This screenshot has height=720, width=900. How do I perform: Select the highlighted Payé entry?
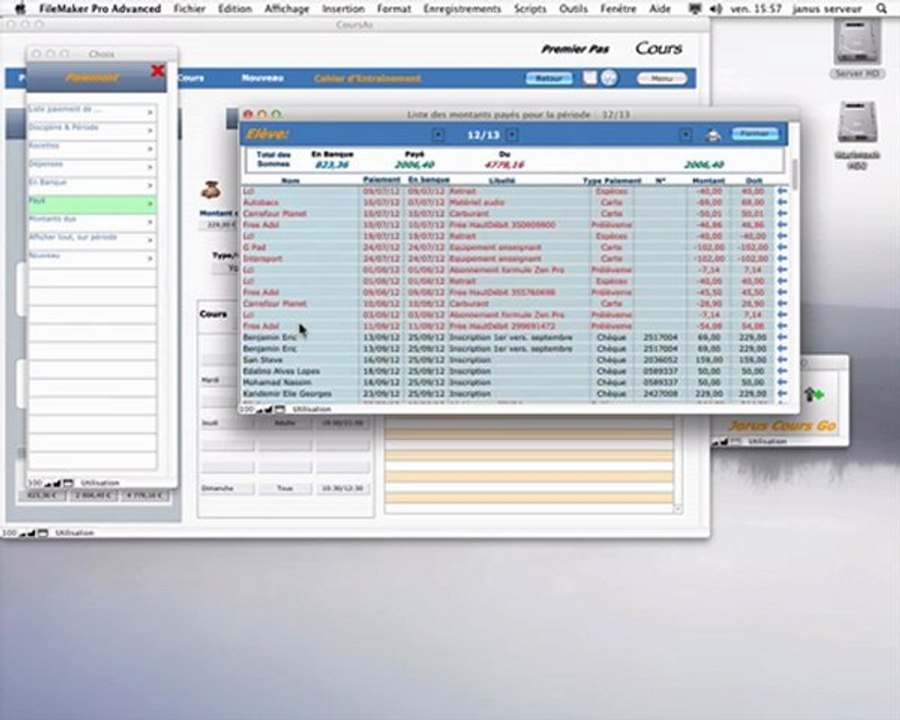tap(92, 204)
